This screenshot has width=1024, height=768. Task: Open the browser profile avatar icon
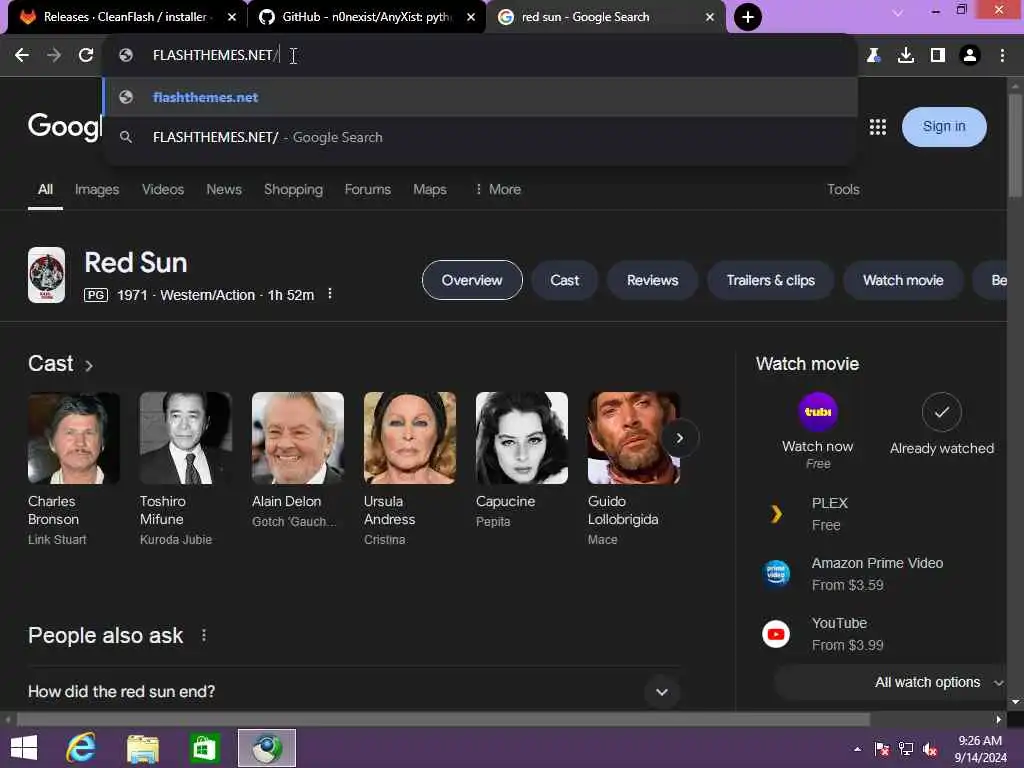(970, 56)
